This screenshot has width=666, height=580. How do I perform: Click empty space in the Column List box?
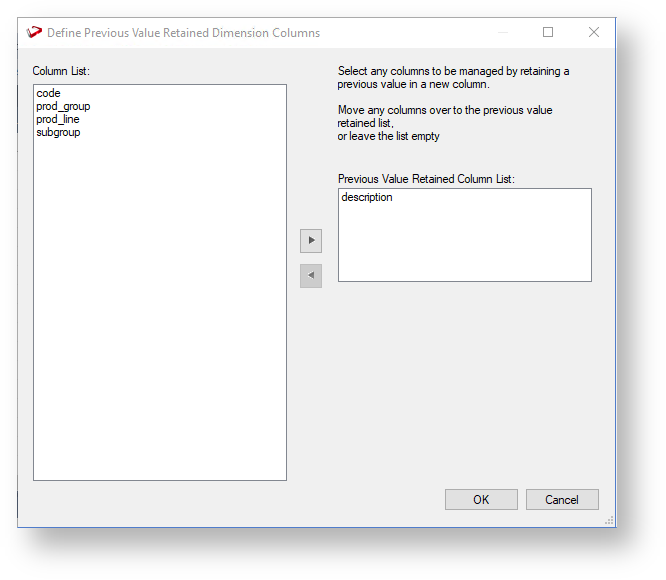tap(160, 320)
